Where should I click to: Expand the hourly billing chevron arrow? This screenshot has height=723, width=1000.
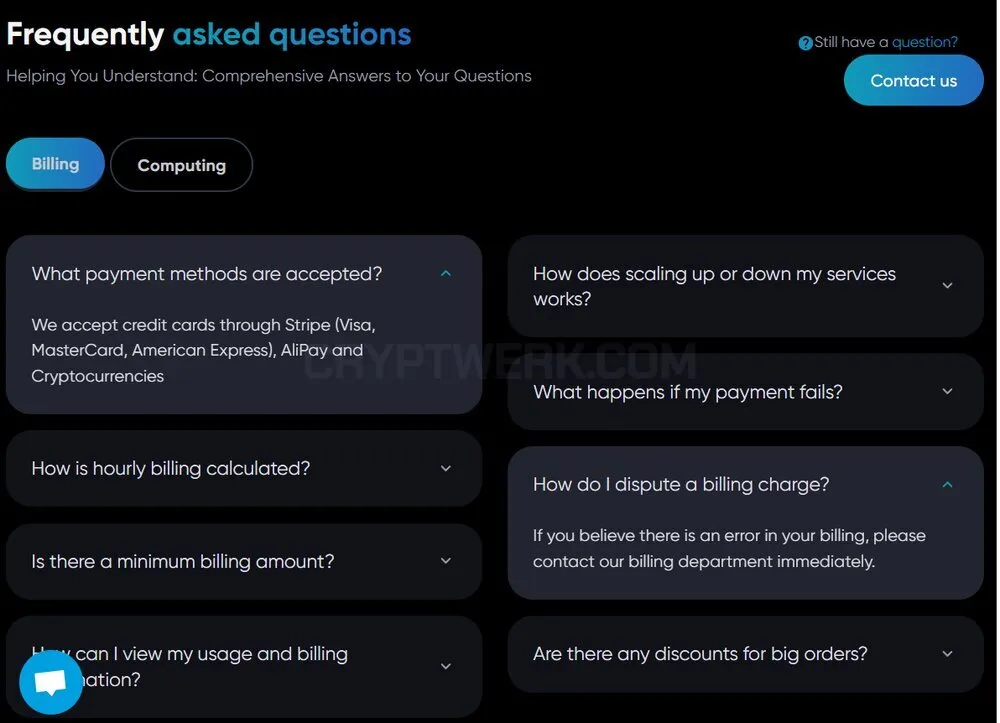[446, 468]
